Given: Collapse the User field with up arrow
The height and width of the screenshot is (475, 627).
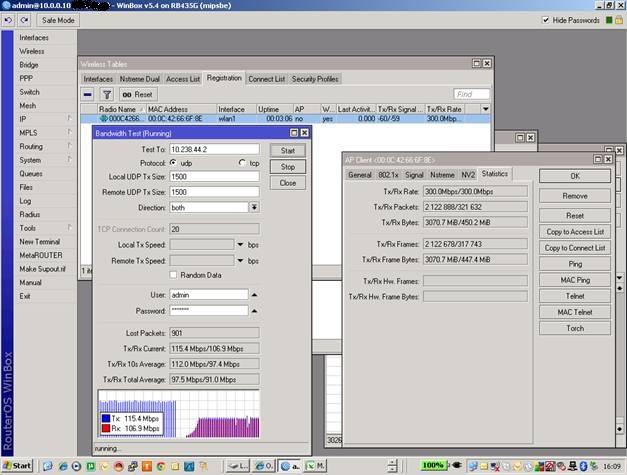Looking at the screenshot, I should 254,294.
